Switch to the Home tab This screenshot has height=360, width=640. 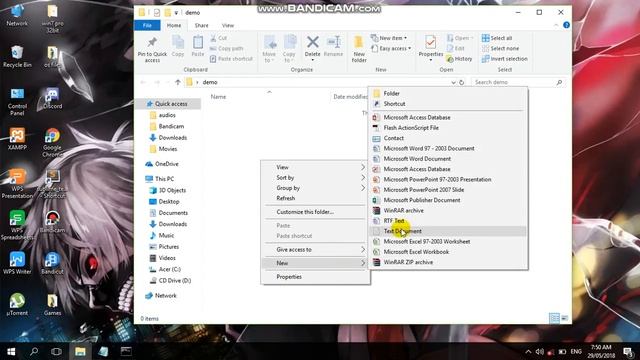coord(173,25)
